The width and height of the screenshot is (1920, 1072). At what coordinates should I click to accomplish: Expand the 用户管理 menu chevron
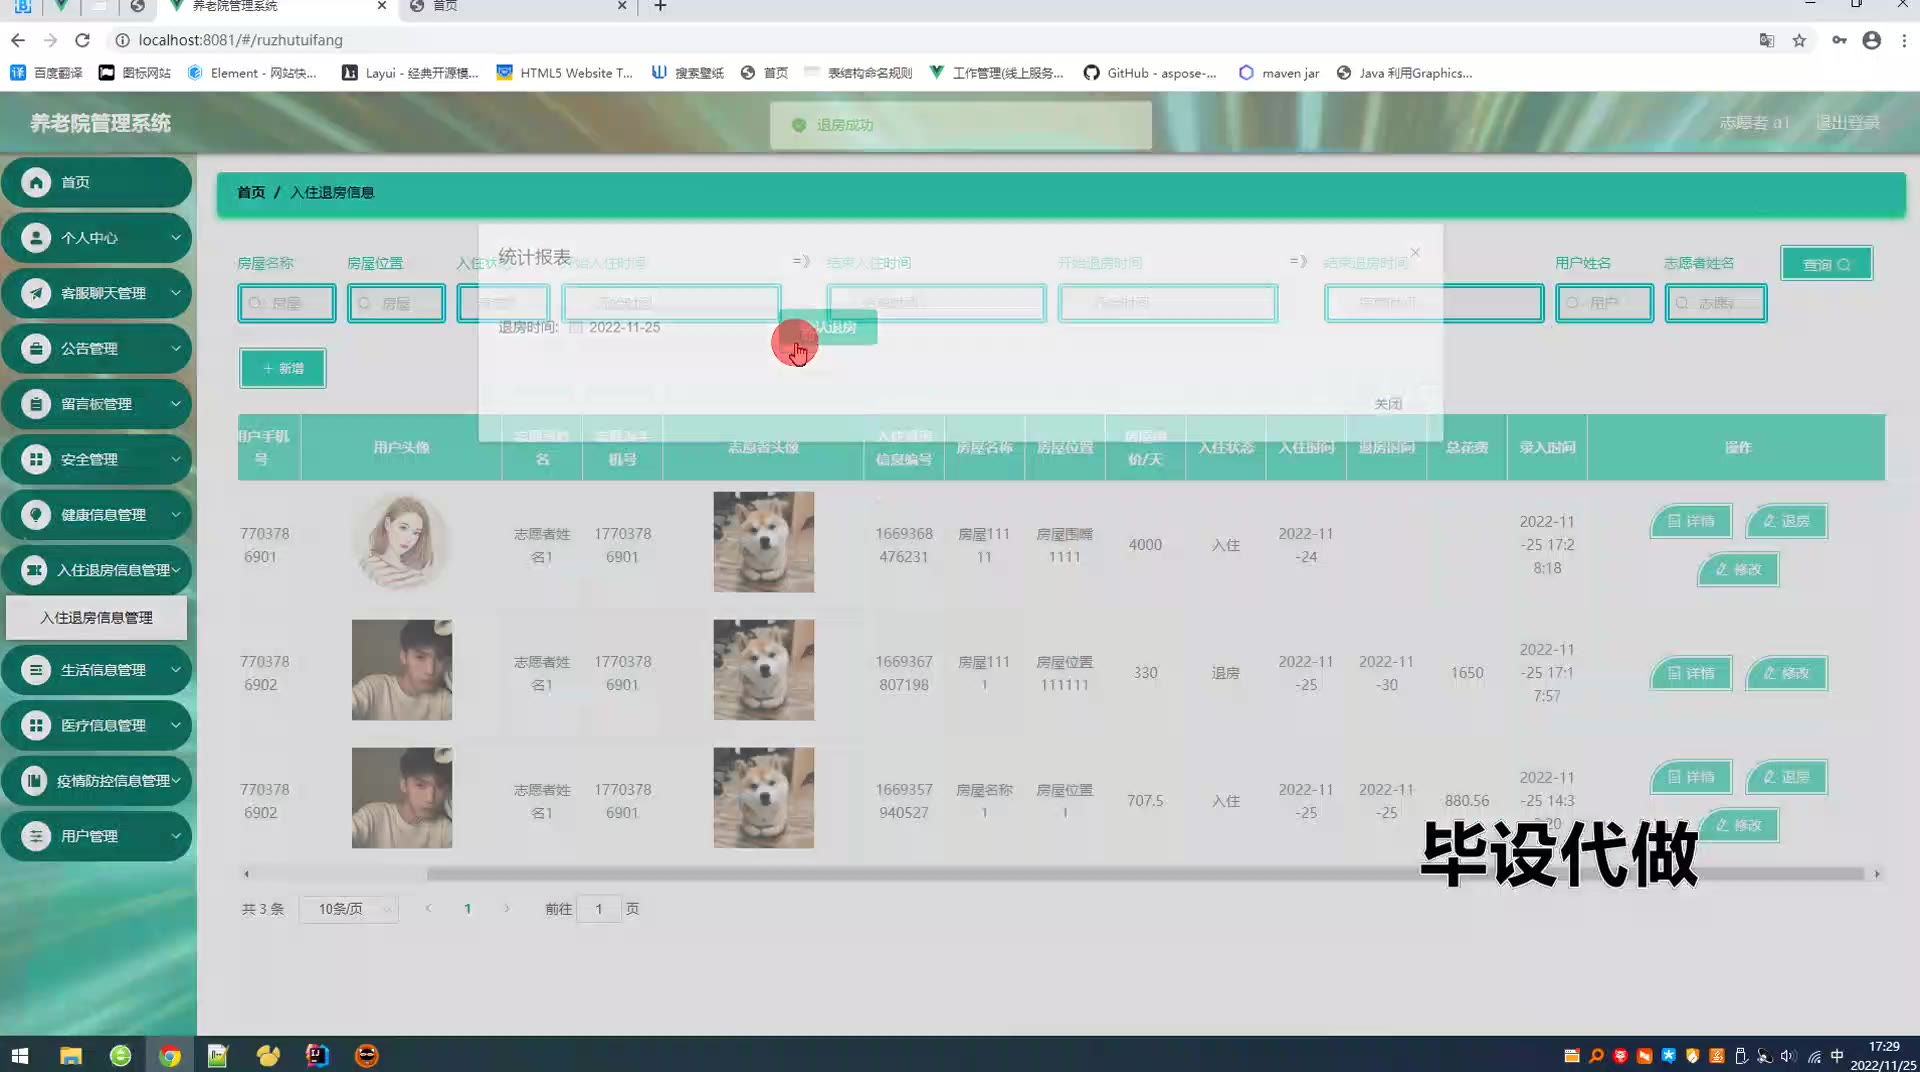click(x=176, y=836)
